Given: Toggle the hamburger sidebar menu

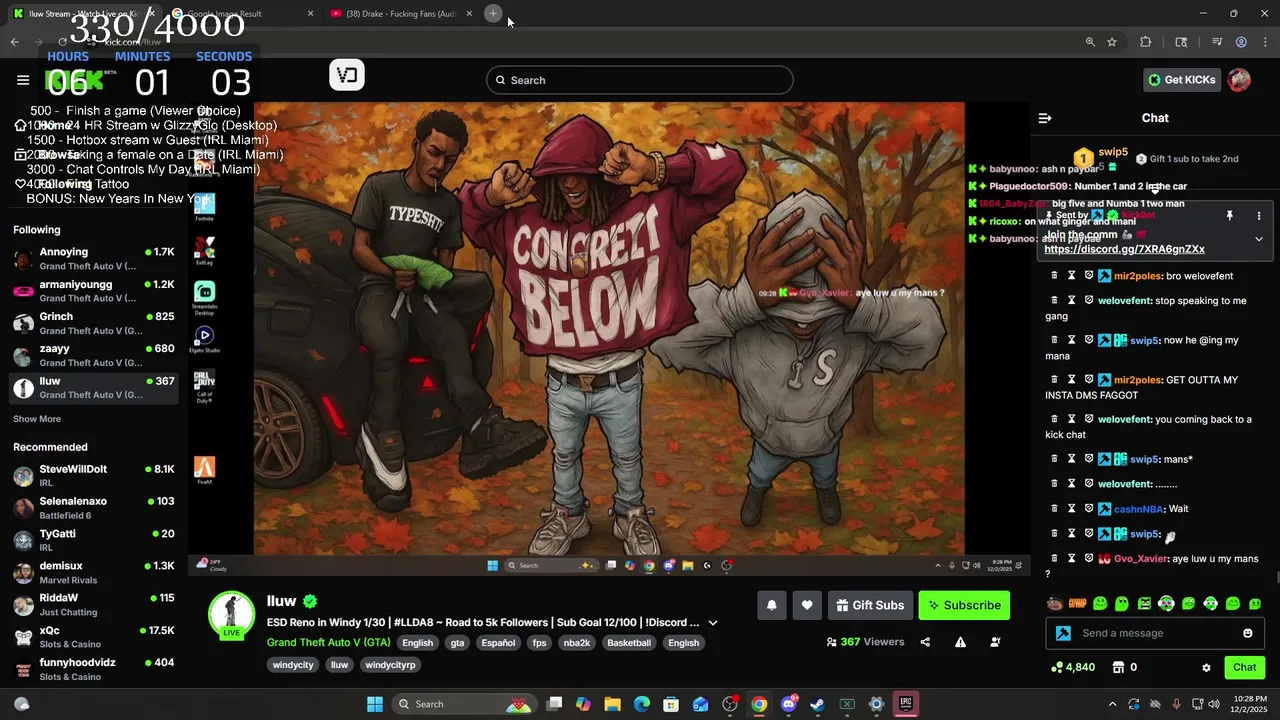Looking at the screenshot, I should click(23, 80).
